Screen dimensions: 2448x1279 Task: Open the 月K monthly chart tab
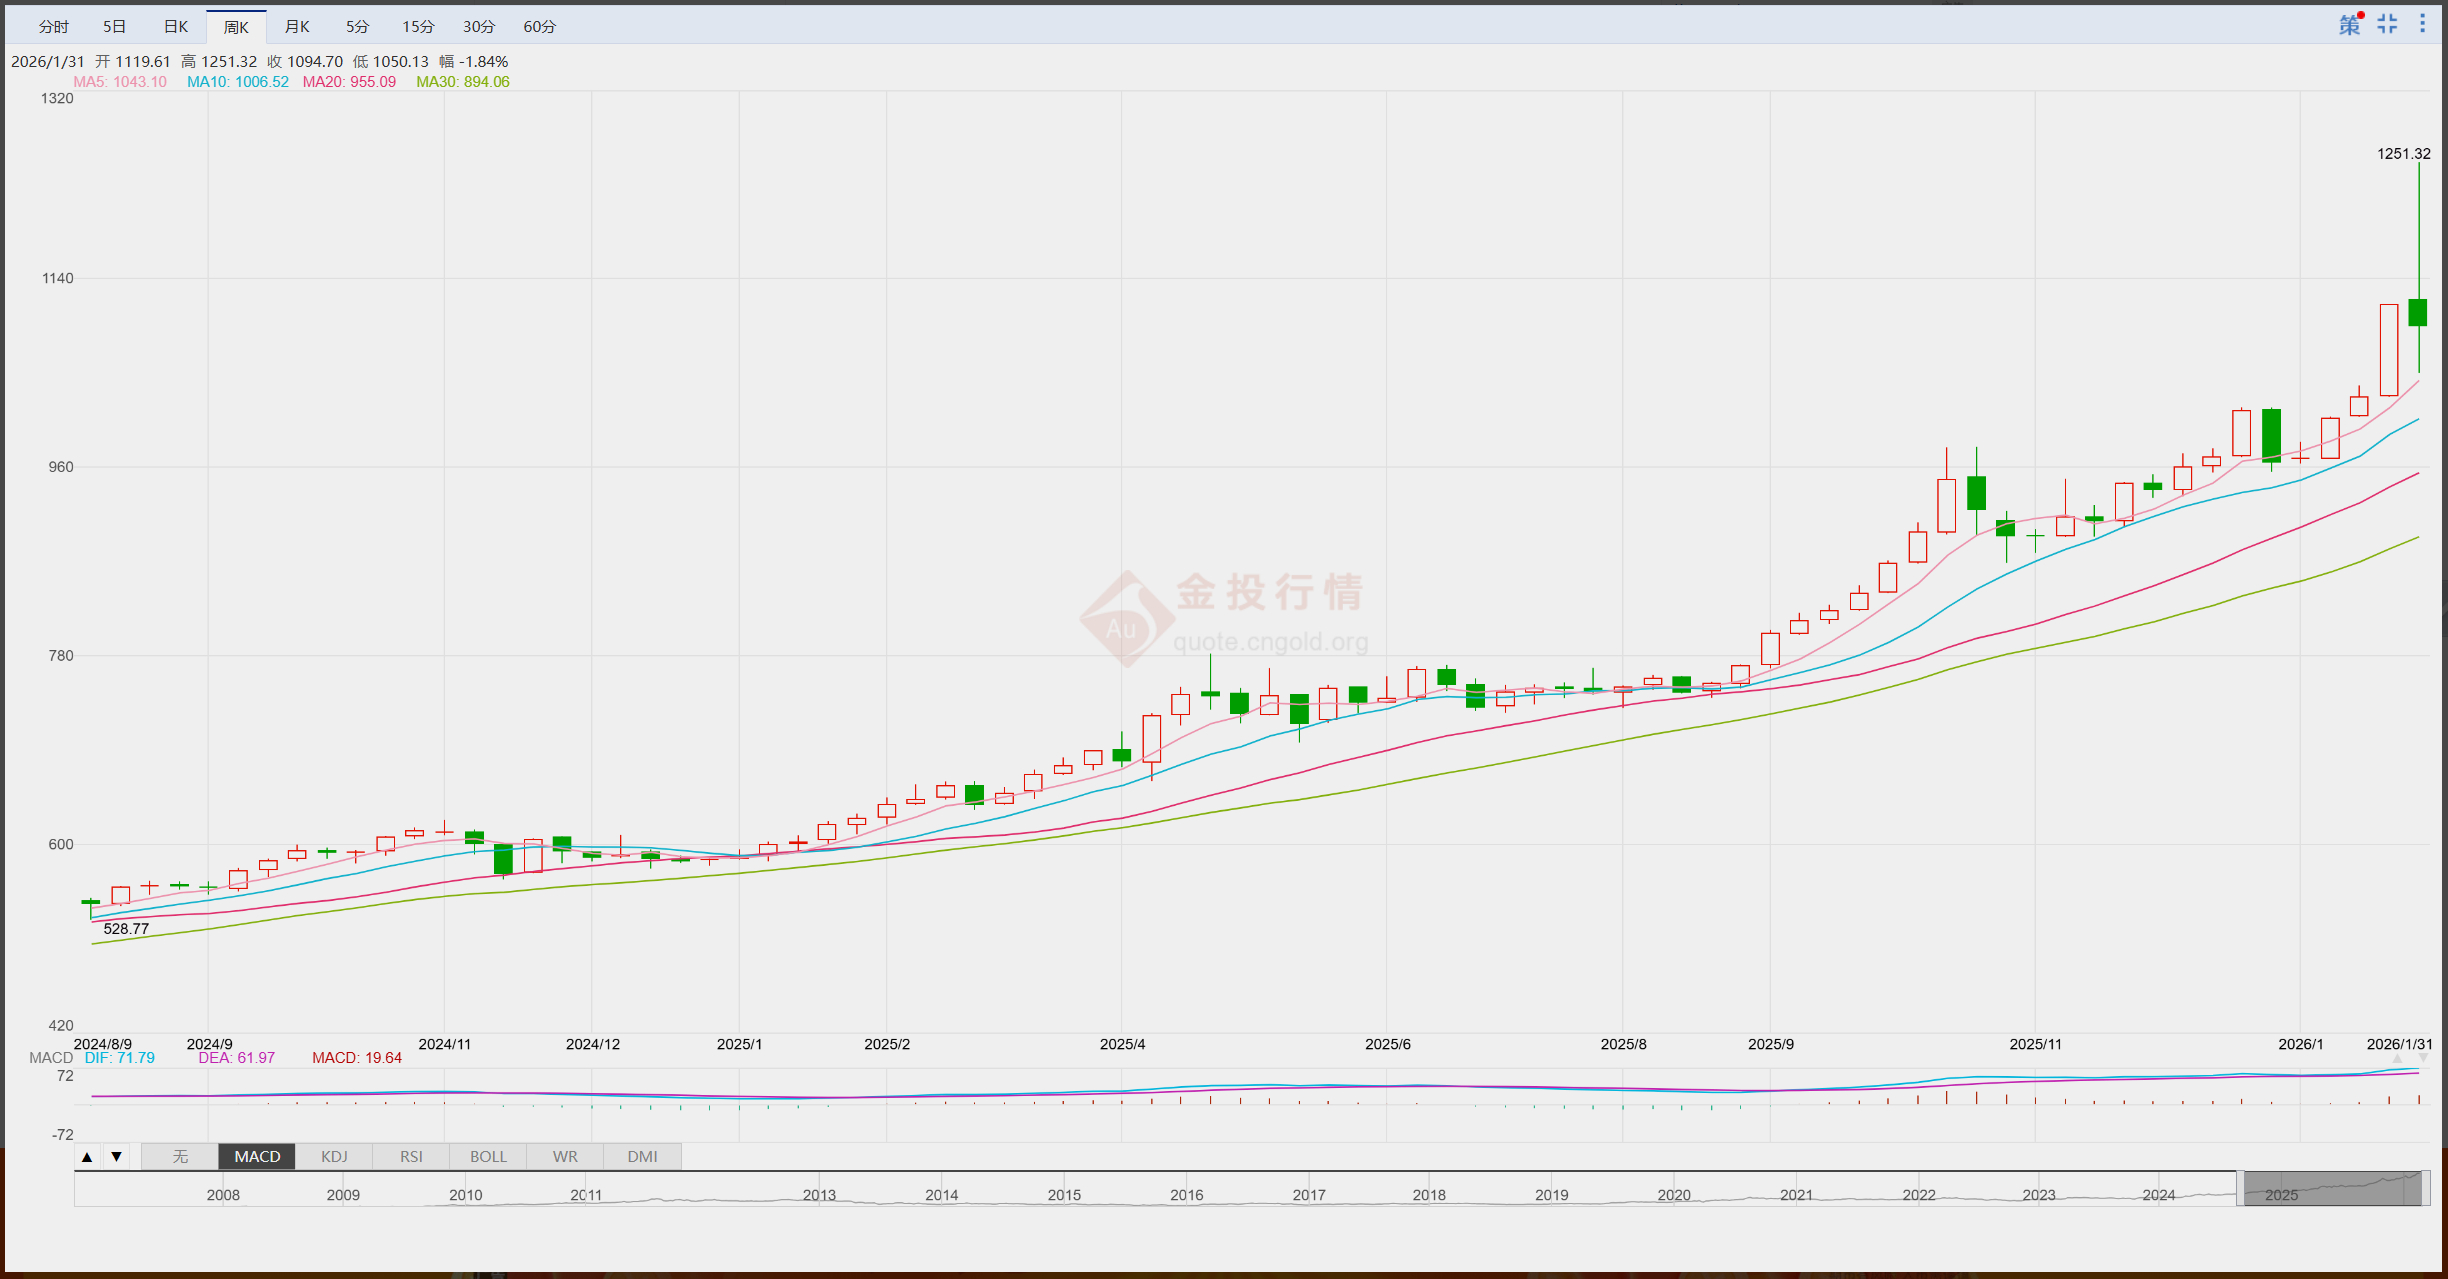point(297,27)
